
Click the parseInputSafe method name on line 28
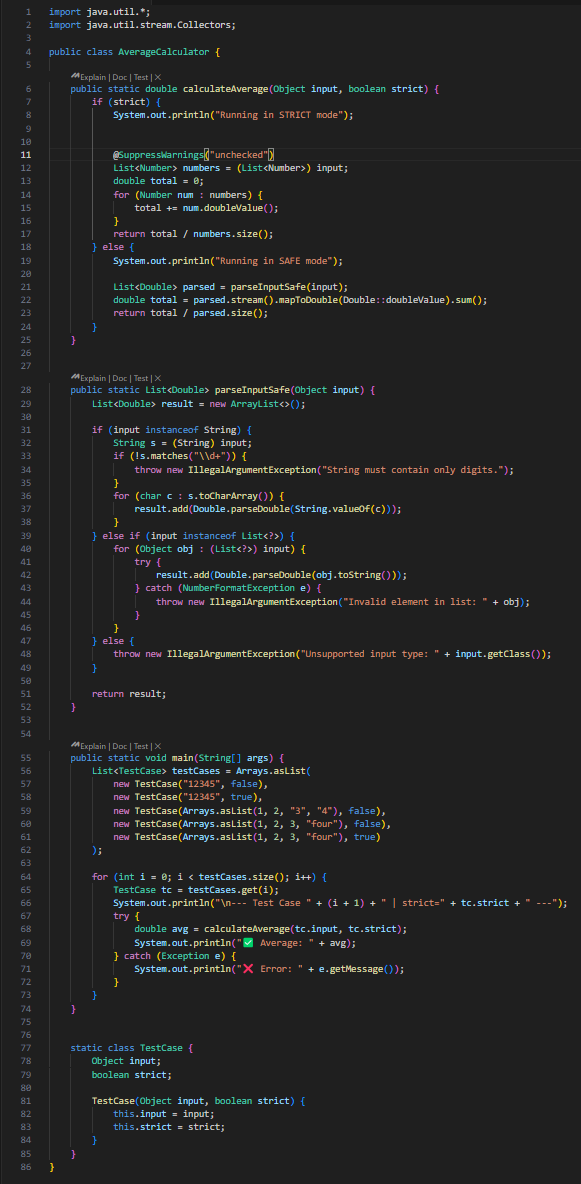pyautogui.click(x=252, y=390)
